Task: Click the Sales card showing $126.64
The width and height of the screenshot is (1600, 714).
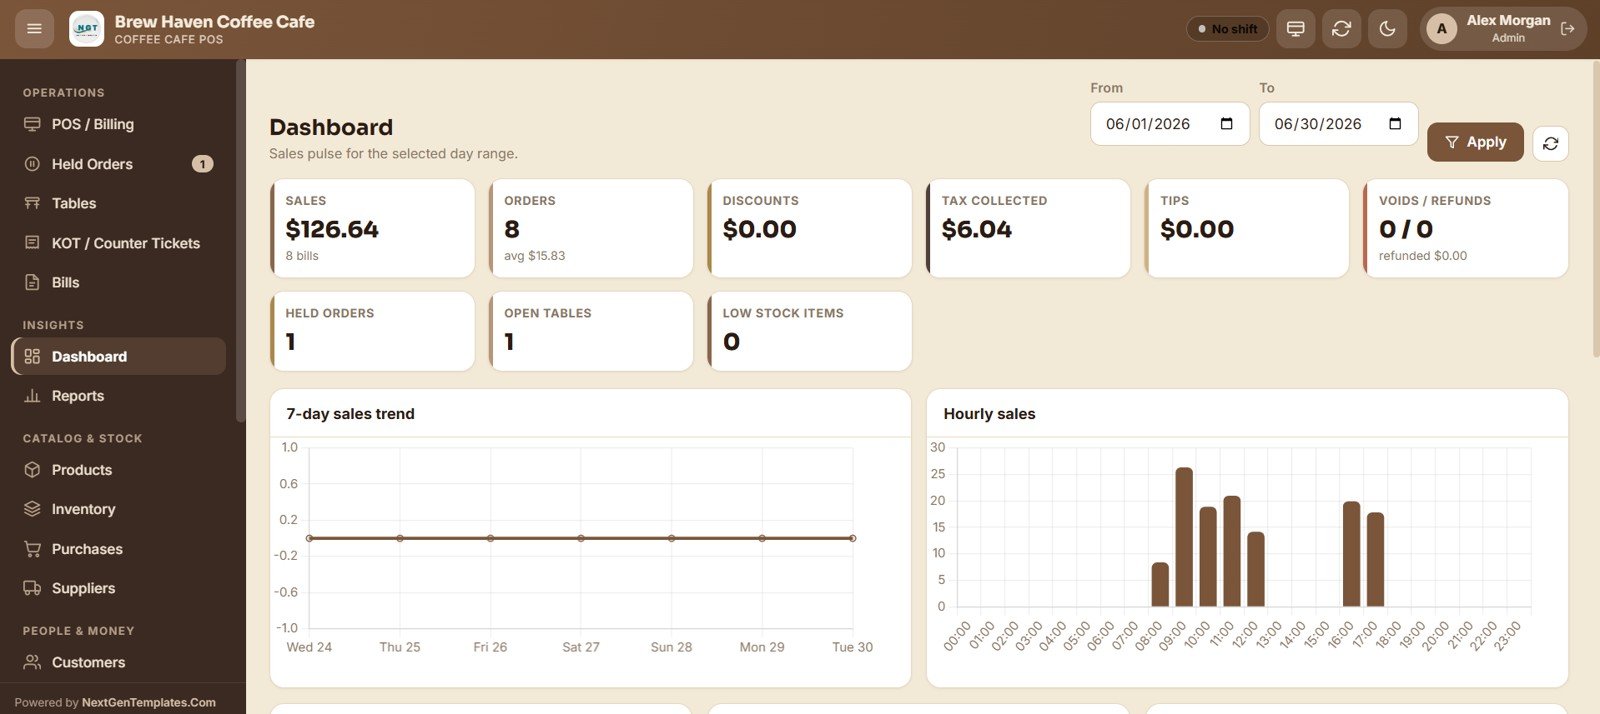Action: click(x=372, y=228)
